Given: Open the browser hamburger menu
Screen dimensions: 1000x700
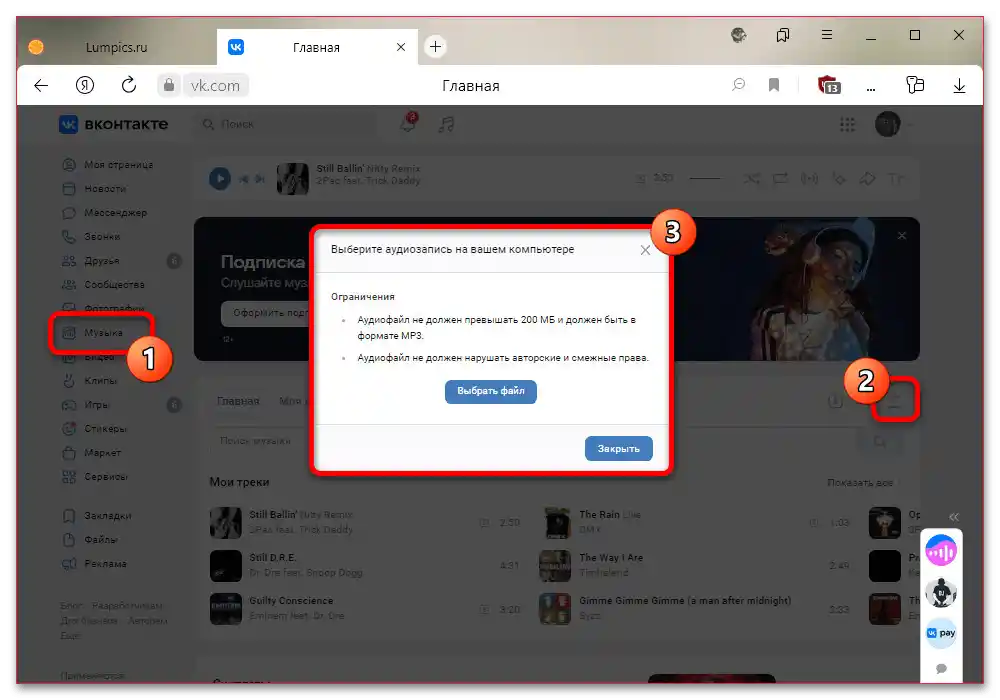Looking at the screenshot, I should (x=827, y=35).
